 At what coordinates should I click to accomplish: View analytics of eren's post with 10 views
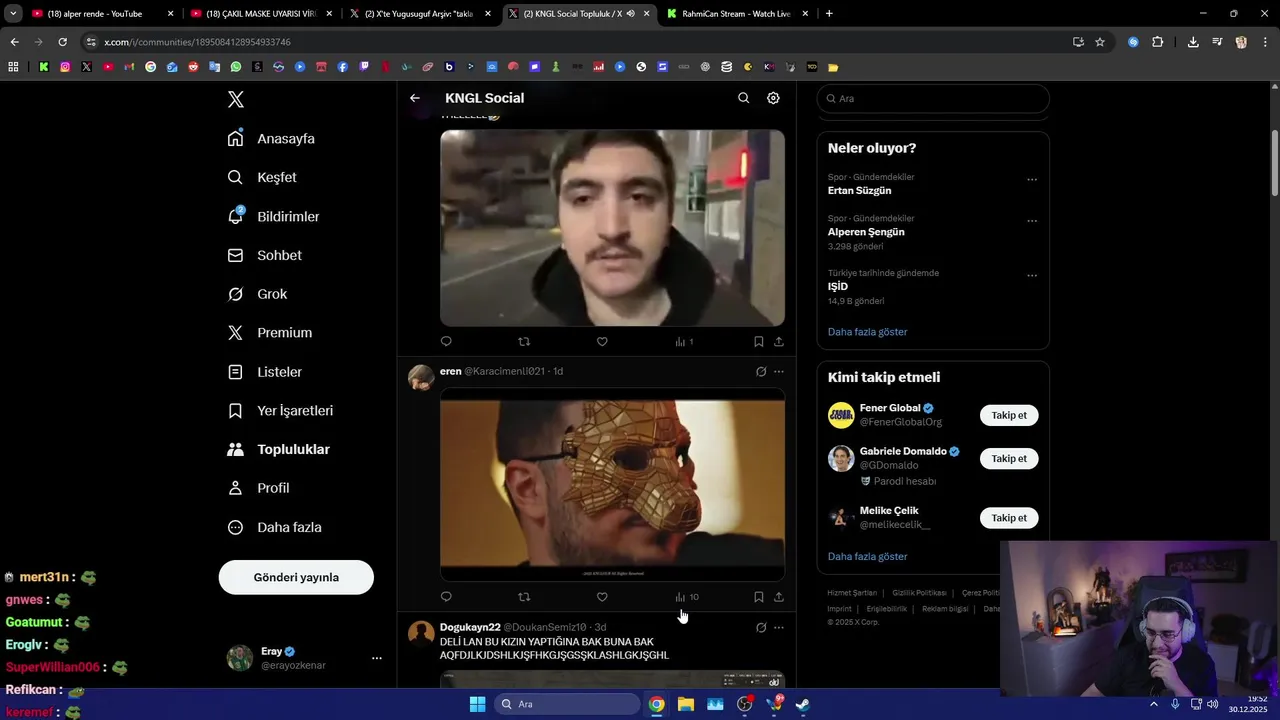687,597
